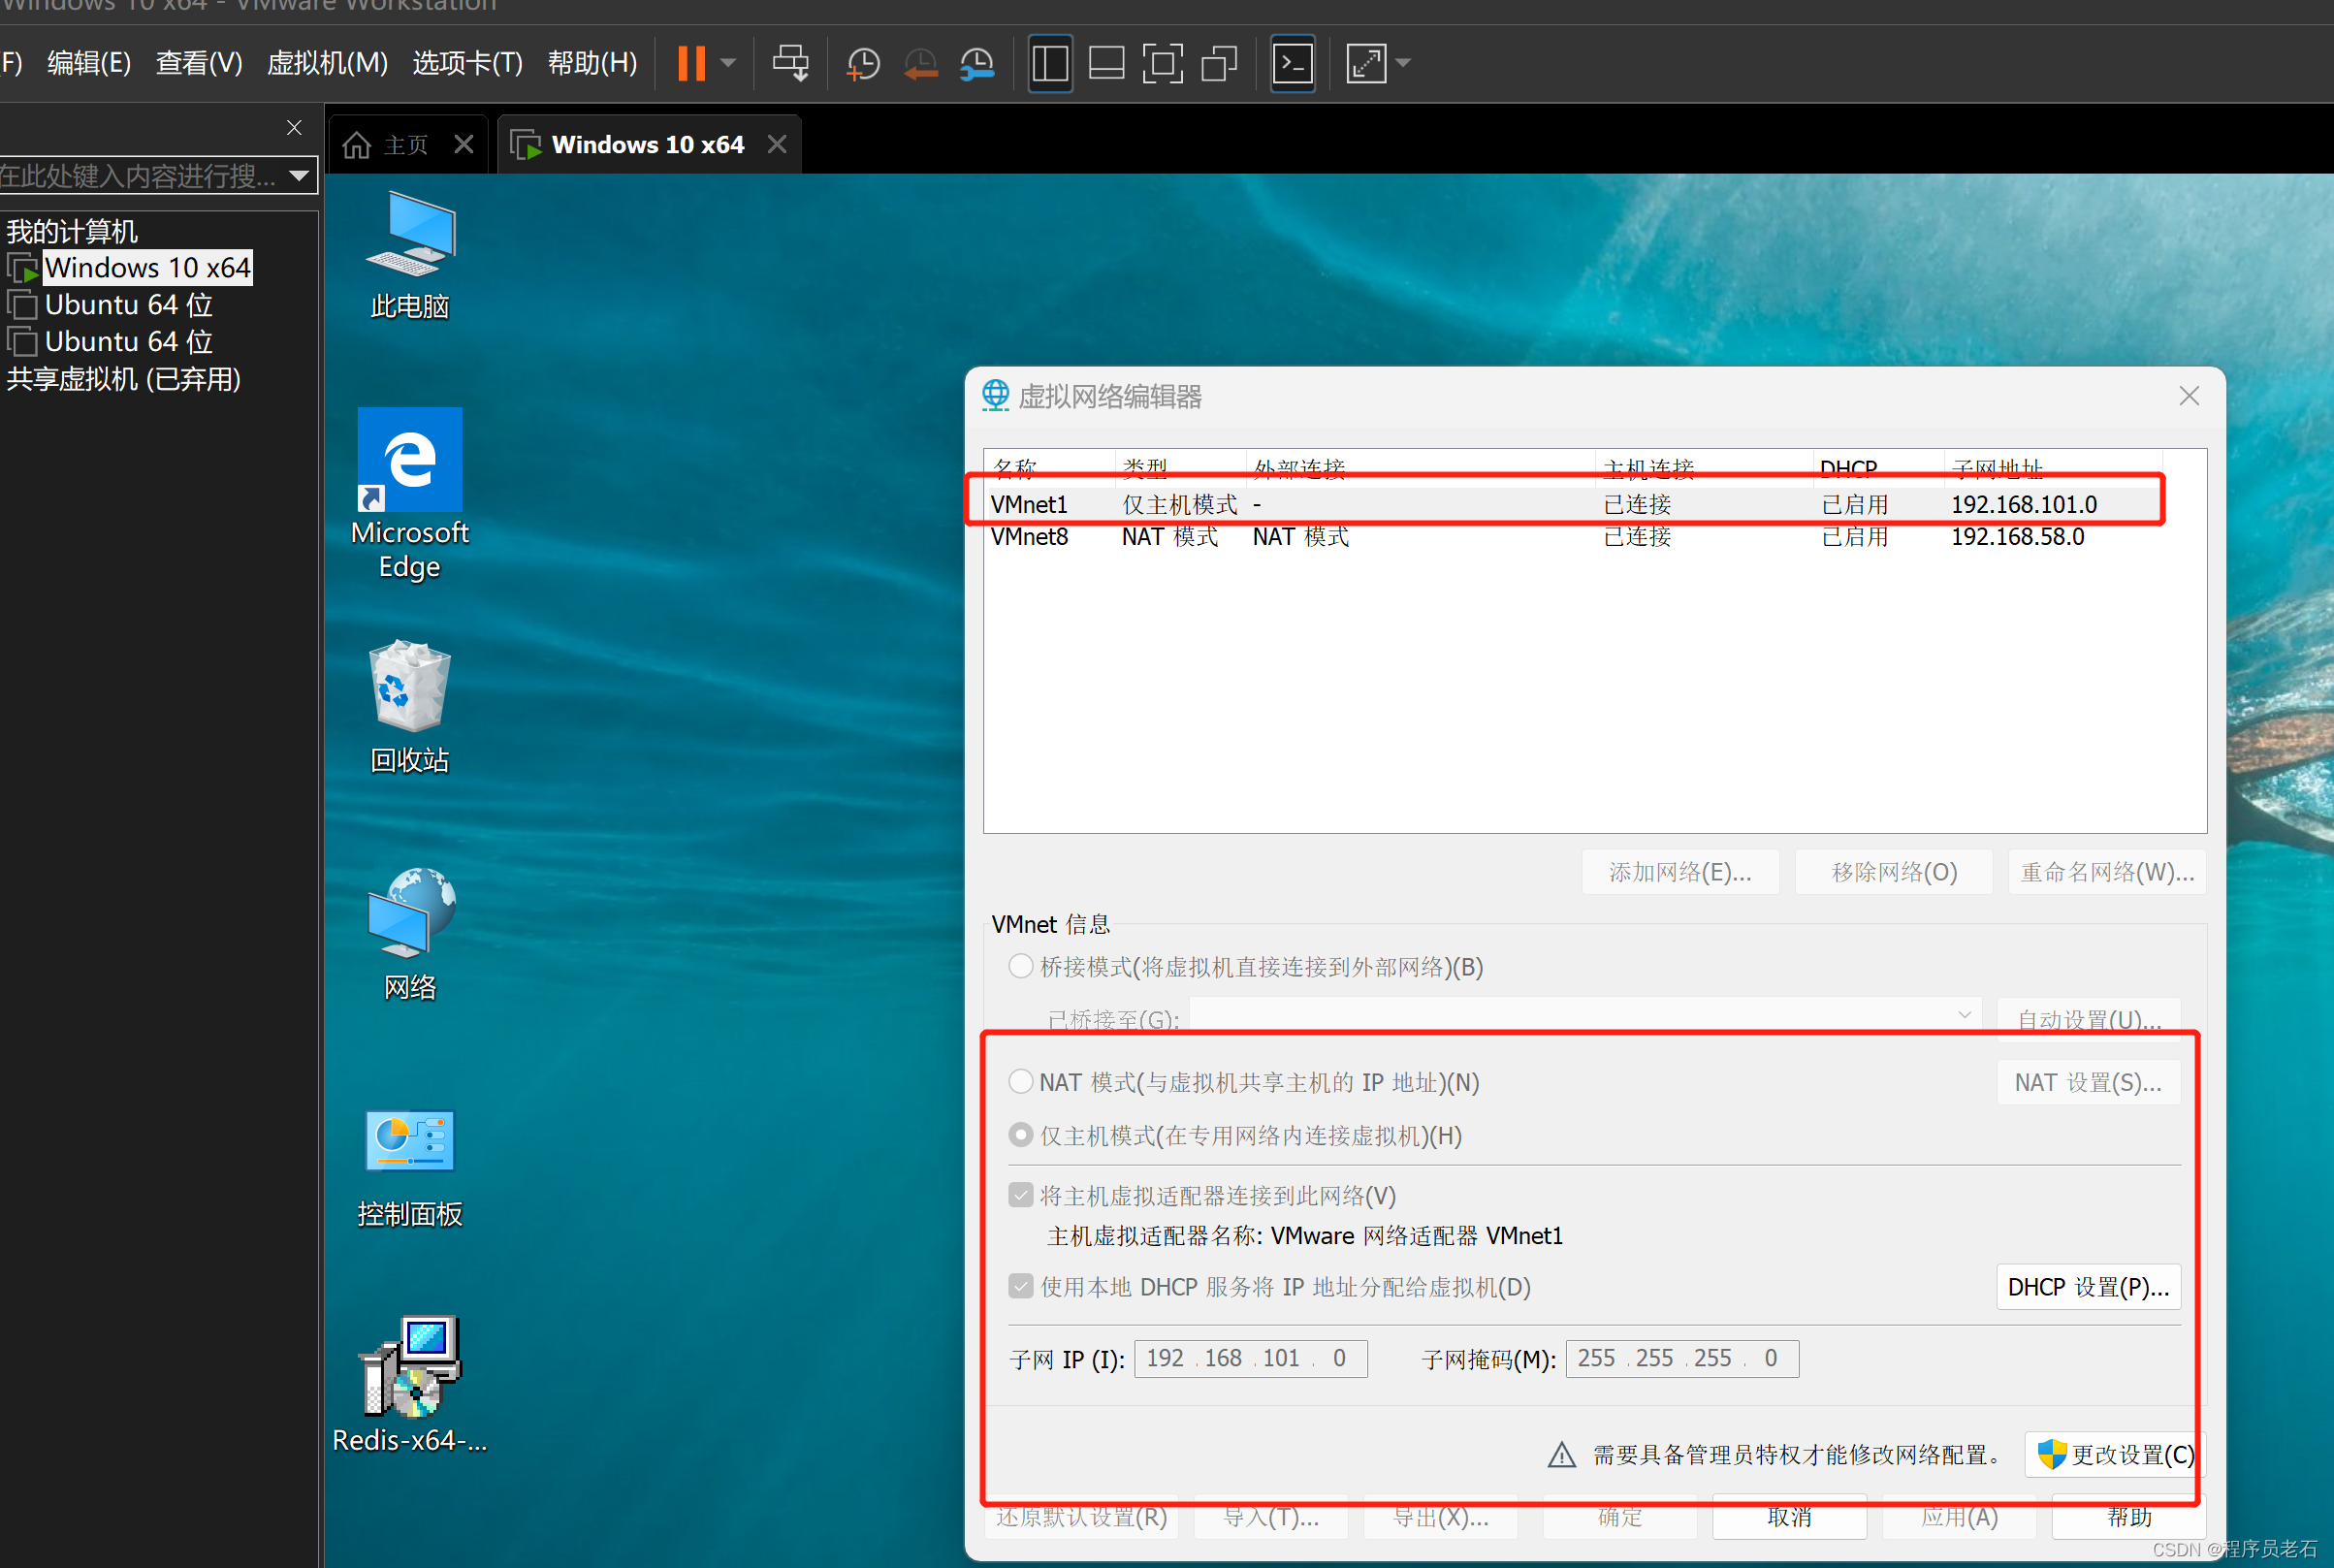Open the DHCP 设置(P)... button

point(2088,1287)
